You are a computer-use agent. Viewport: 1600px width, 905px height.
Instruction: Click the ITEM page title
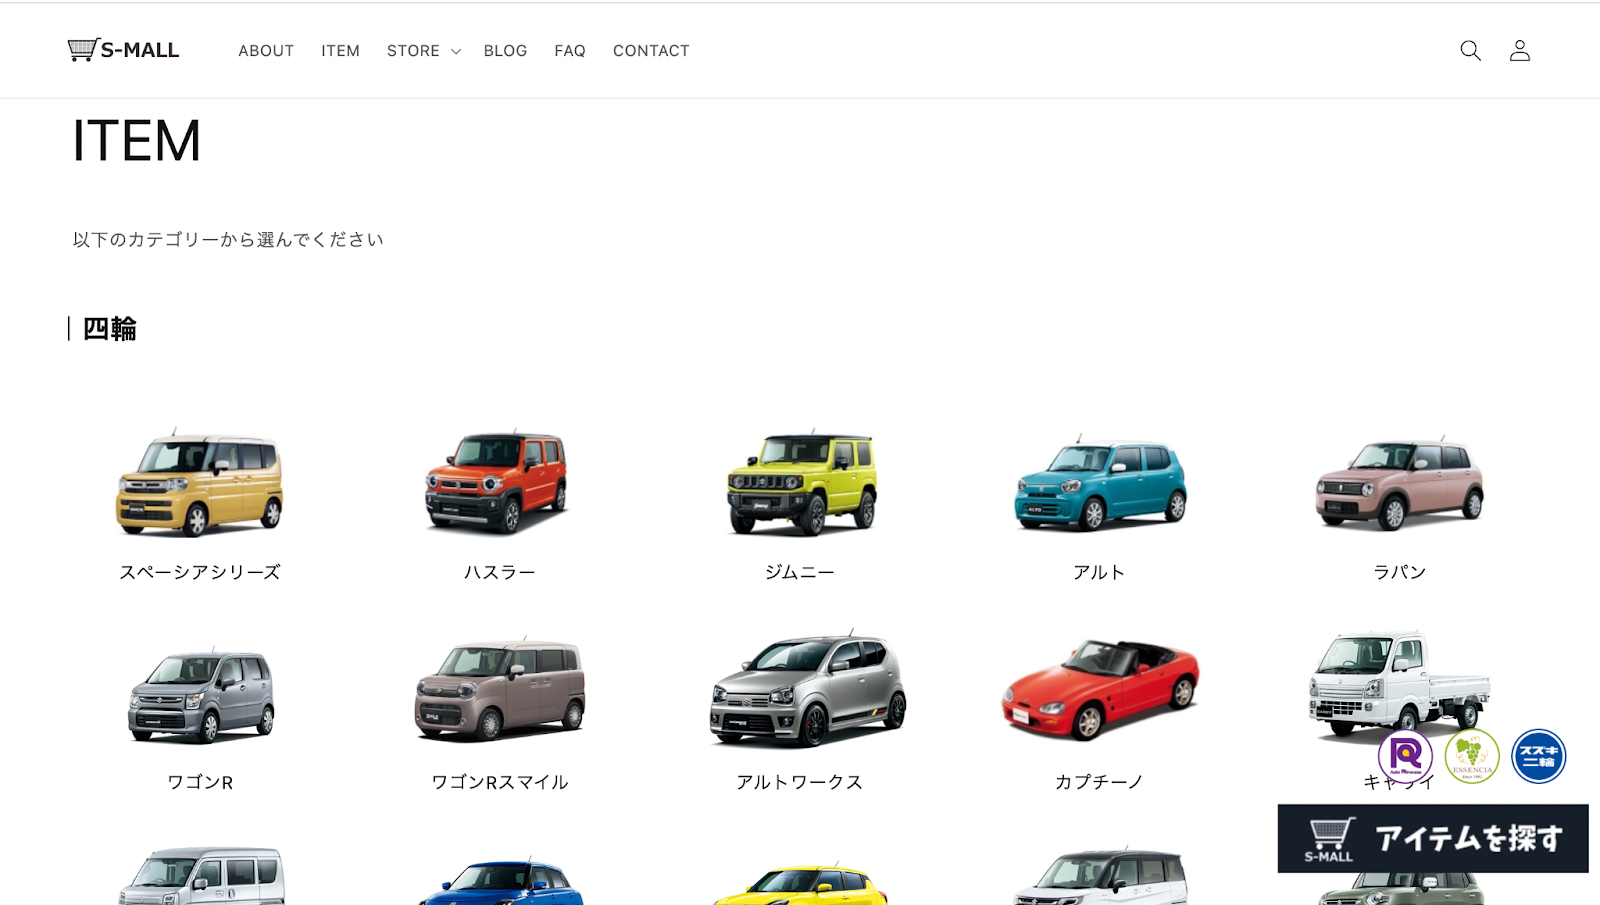point(136,140)
